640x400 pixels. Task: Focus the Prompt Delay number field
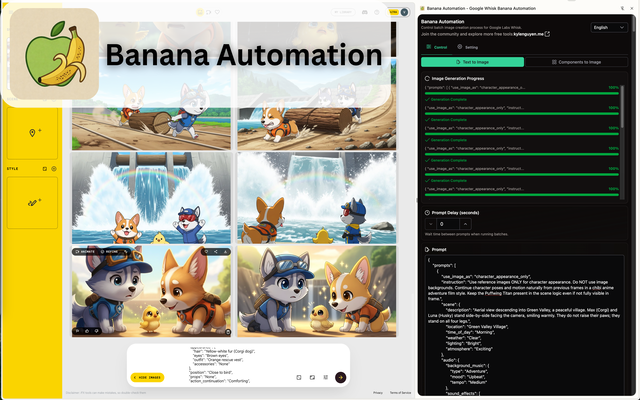click(x=448, y=224)
